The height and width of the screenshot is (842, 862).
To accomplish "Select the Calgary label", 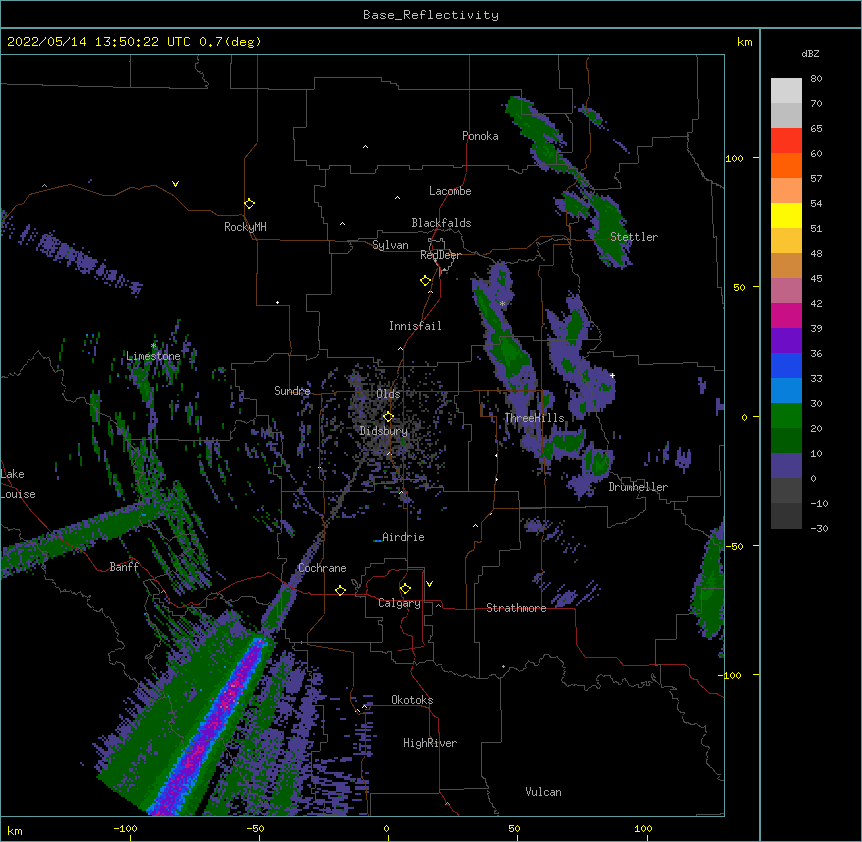I will coord(399,603).
